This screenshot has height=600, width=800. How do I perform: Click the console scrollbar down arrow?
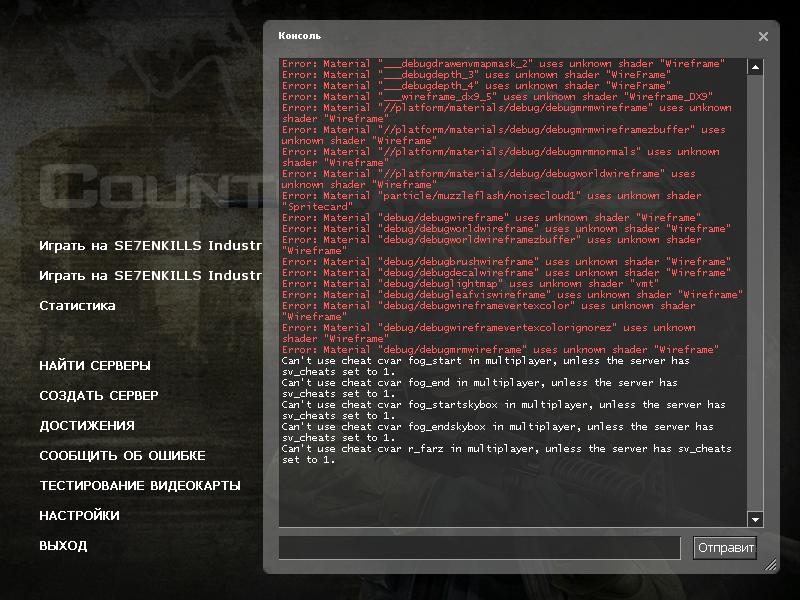[755, 519]
